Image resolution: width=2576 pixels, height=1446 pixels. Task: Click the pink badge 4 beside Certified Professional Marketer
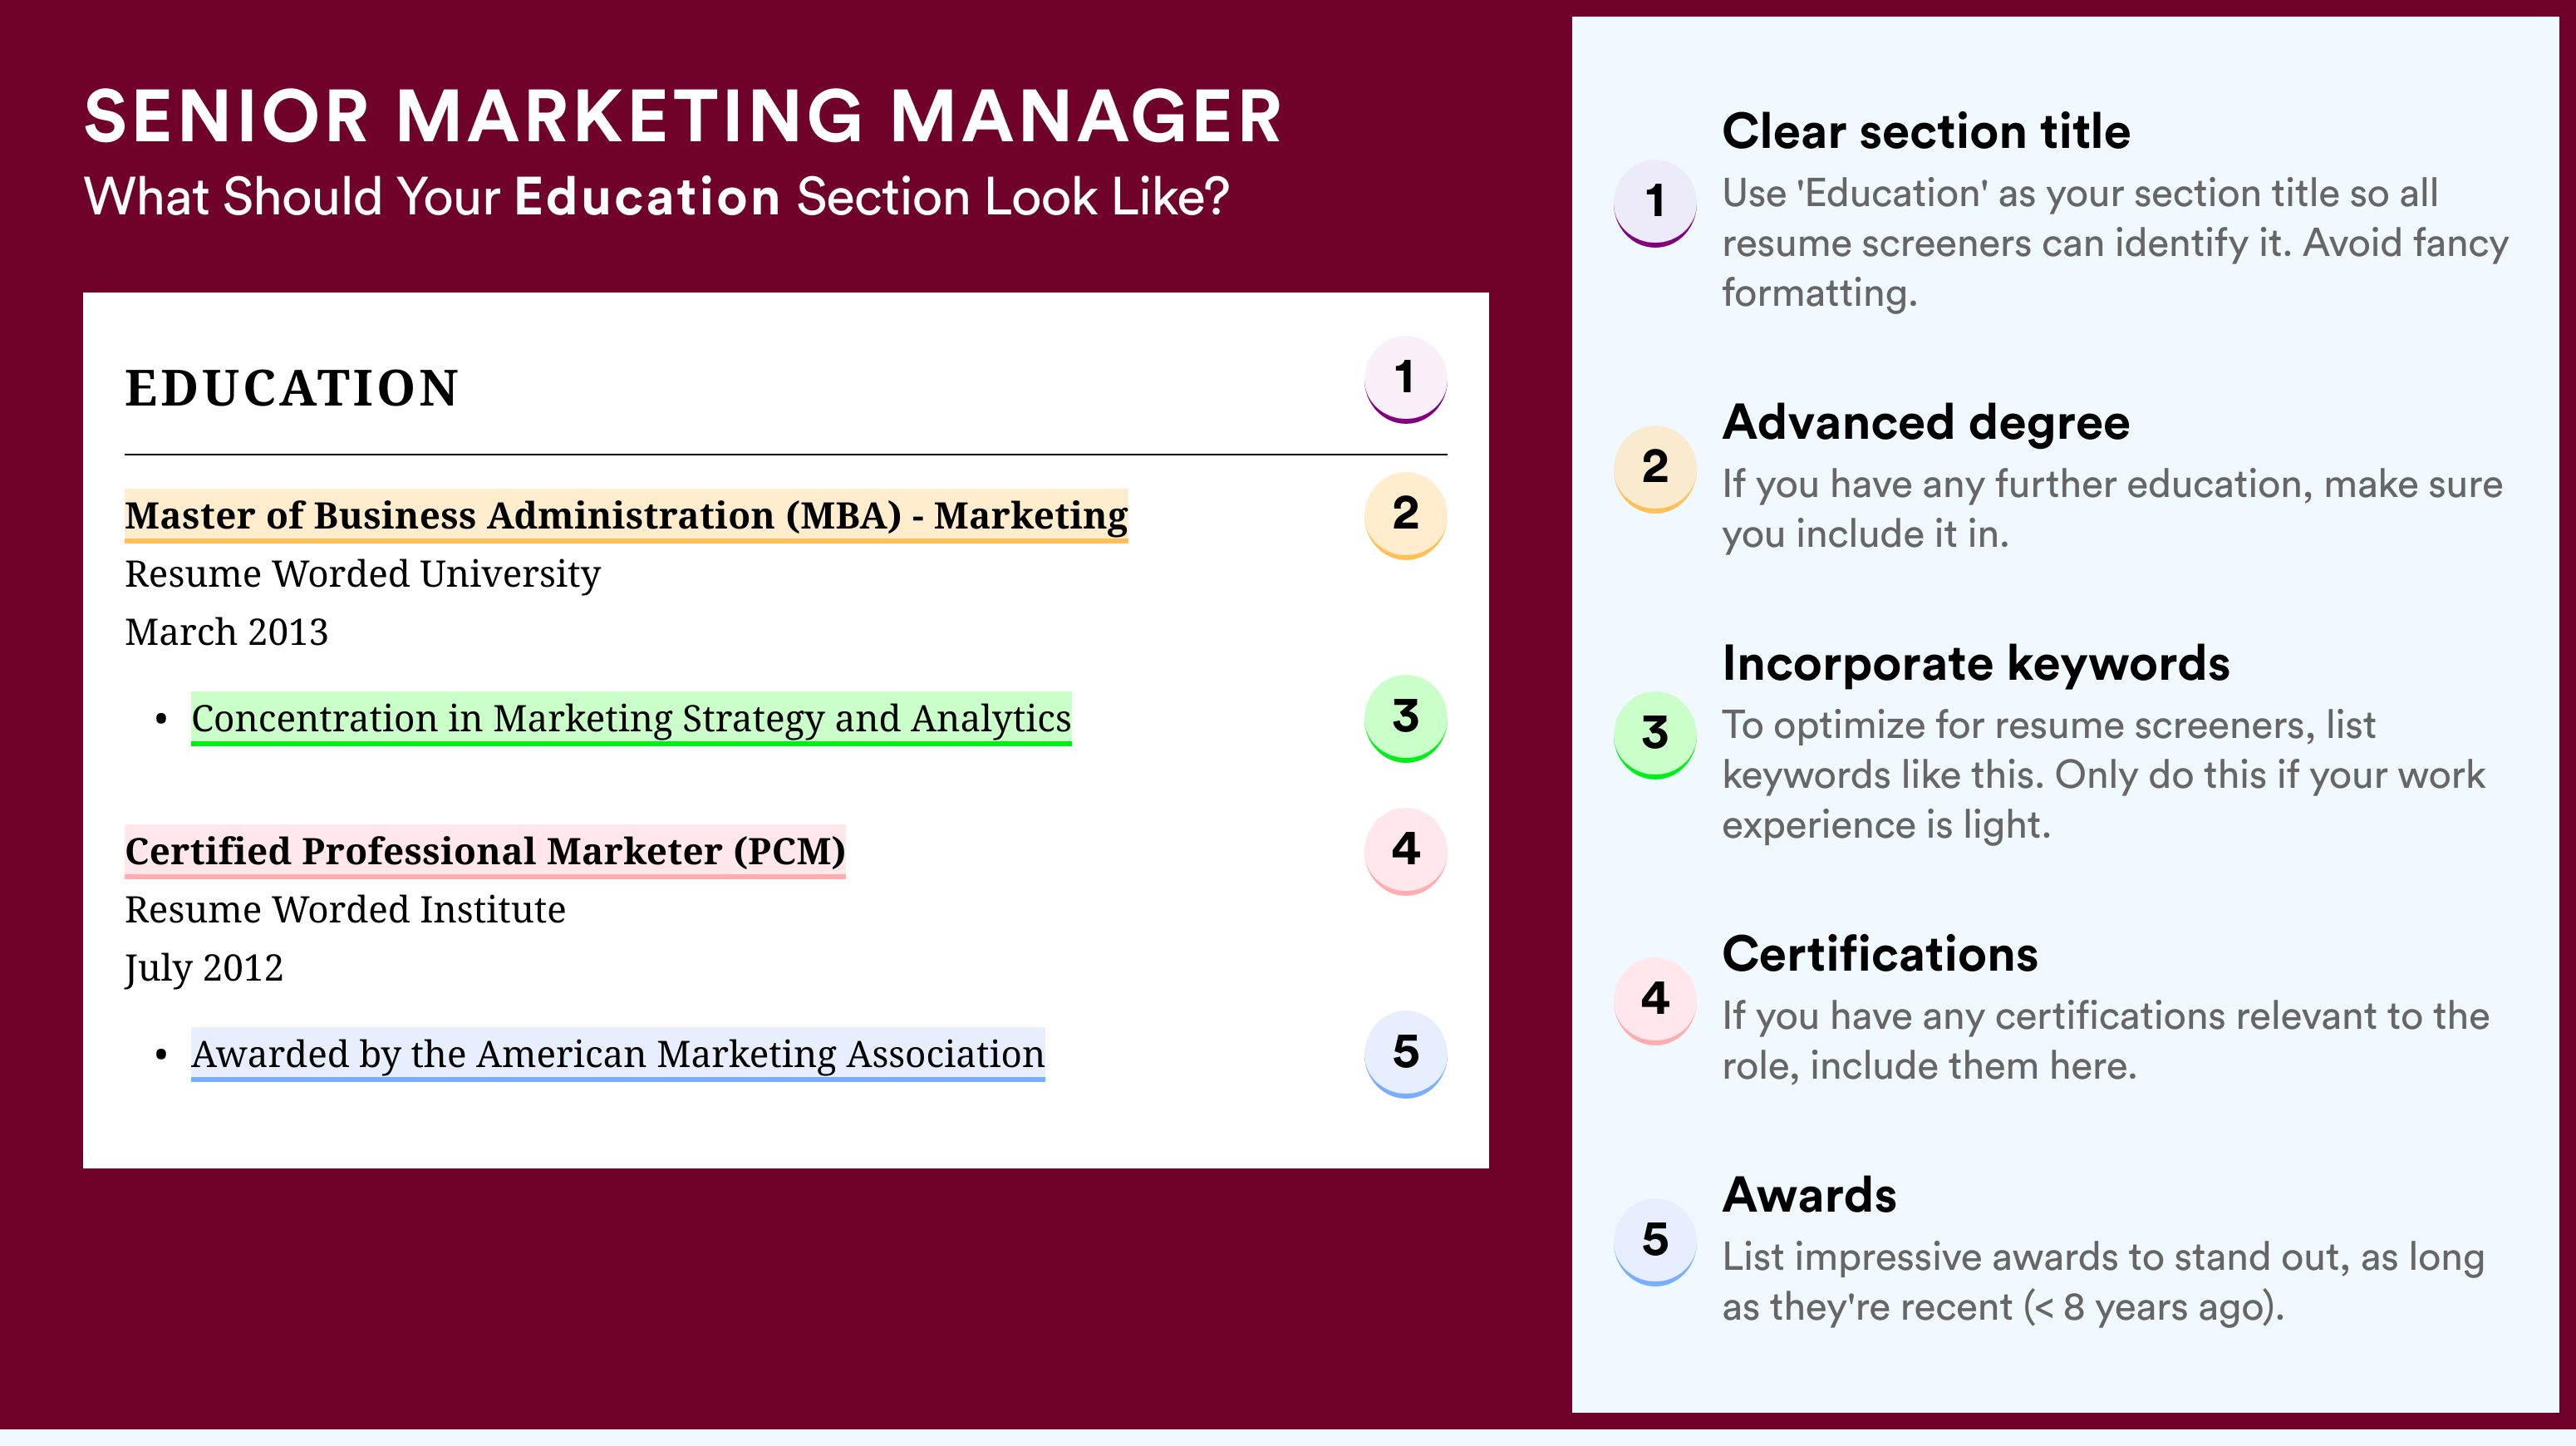1405,852
